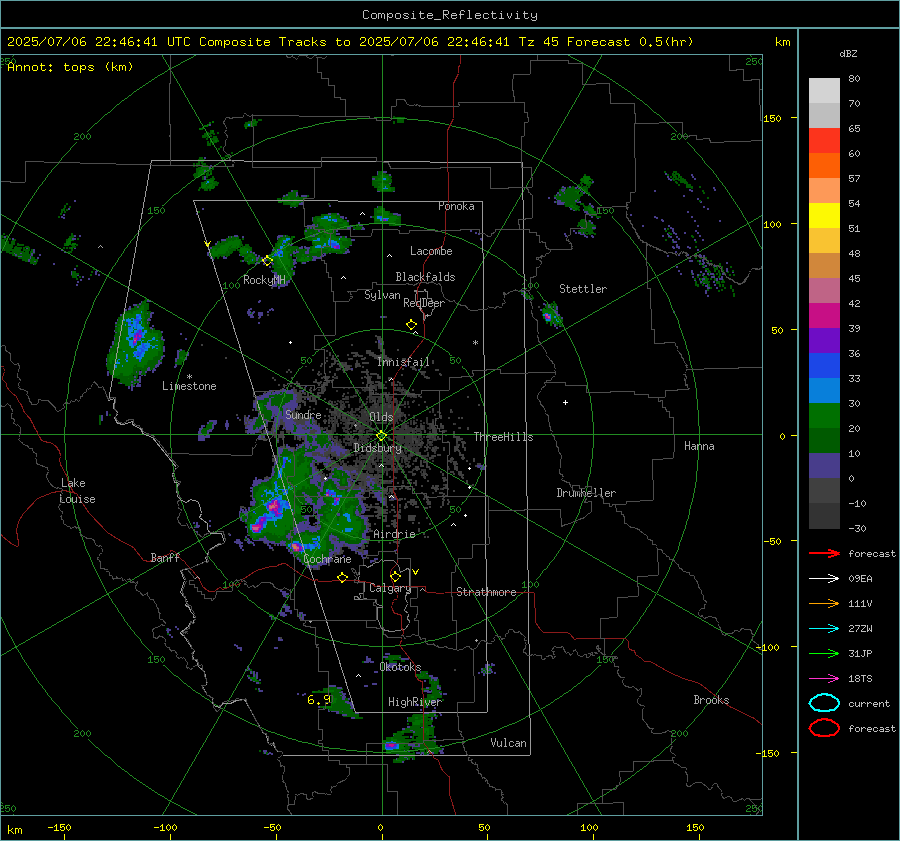Click the Innisfail city label

pyautogui.click(x=403, y=362)
